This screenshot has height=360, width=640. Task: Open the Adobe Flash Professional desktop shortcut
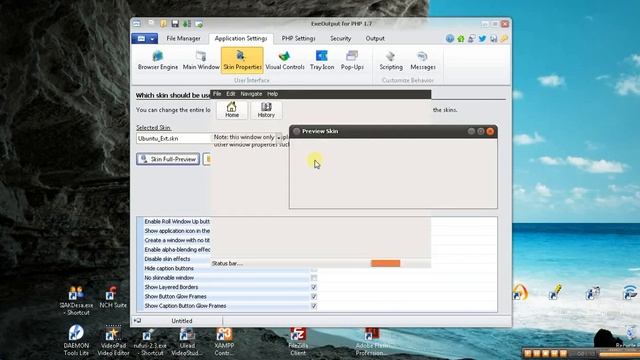click(371, 341)
